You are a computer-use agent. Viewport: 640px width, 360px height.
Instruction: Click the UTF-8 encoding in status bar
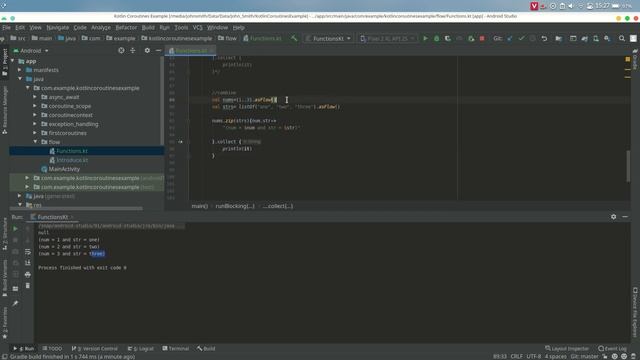pos(533,356)
